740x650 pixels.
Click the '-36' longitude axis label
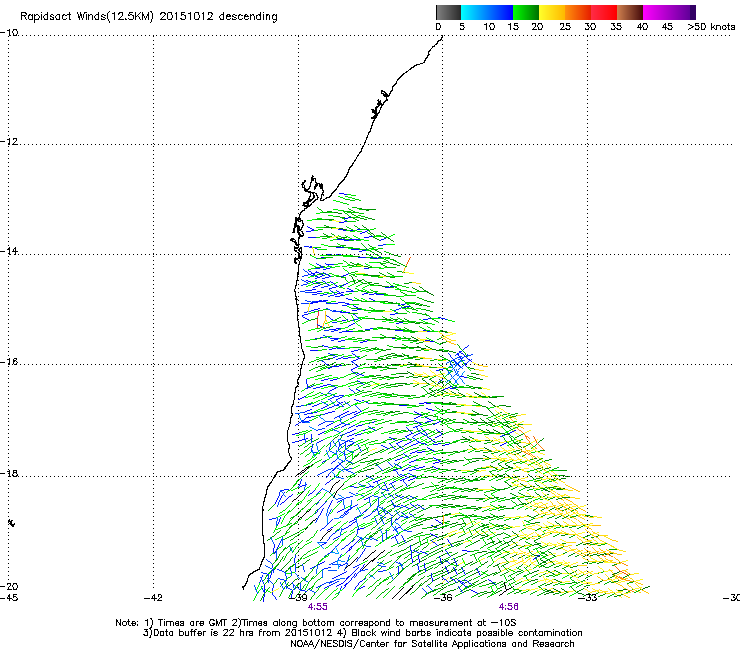(x=443, y=598)
